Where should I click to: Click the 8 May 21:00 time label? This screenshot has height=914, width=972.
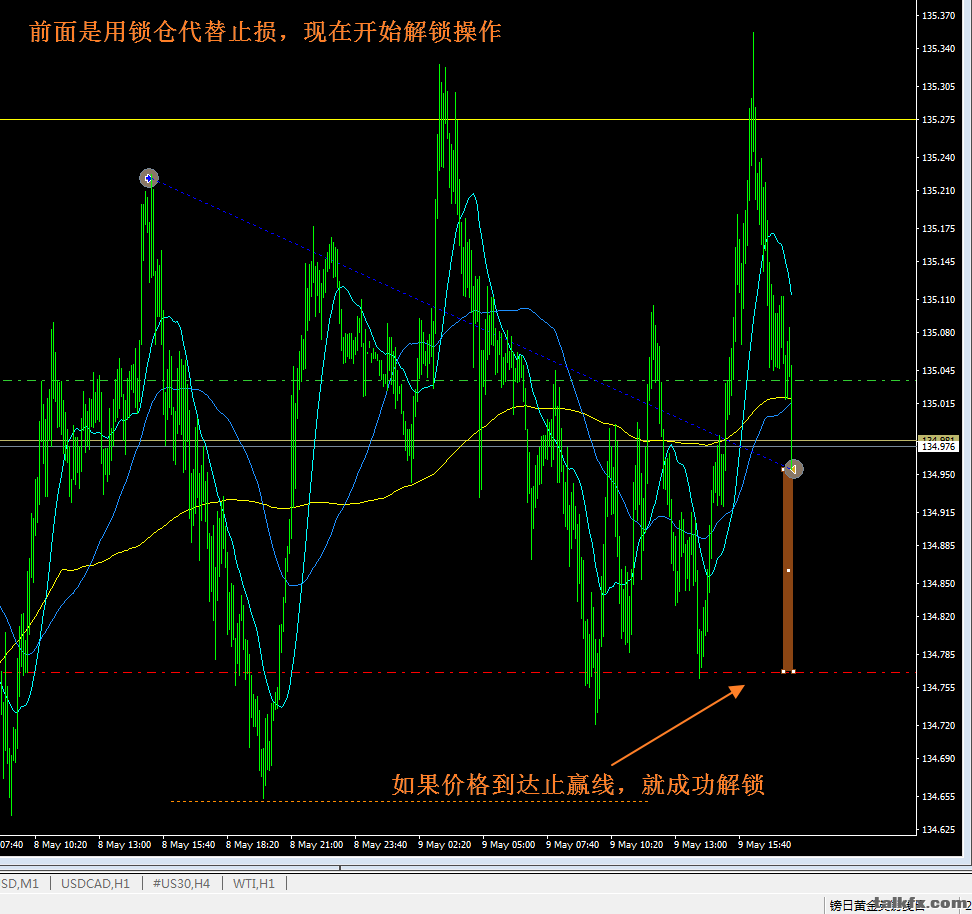[x=317, y=845]
